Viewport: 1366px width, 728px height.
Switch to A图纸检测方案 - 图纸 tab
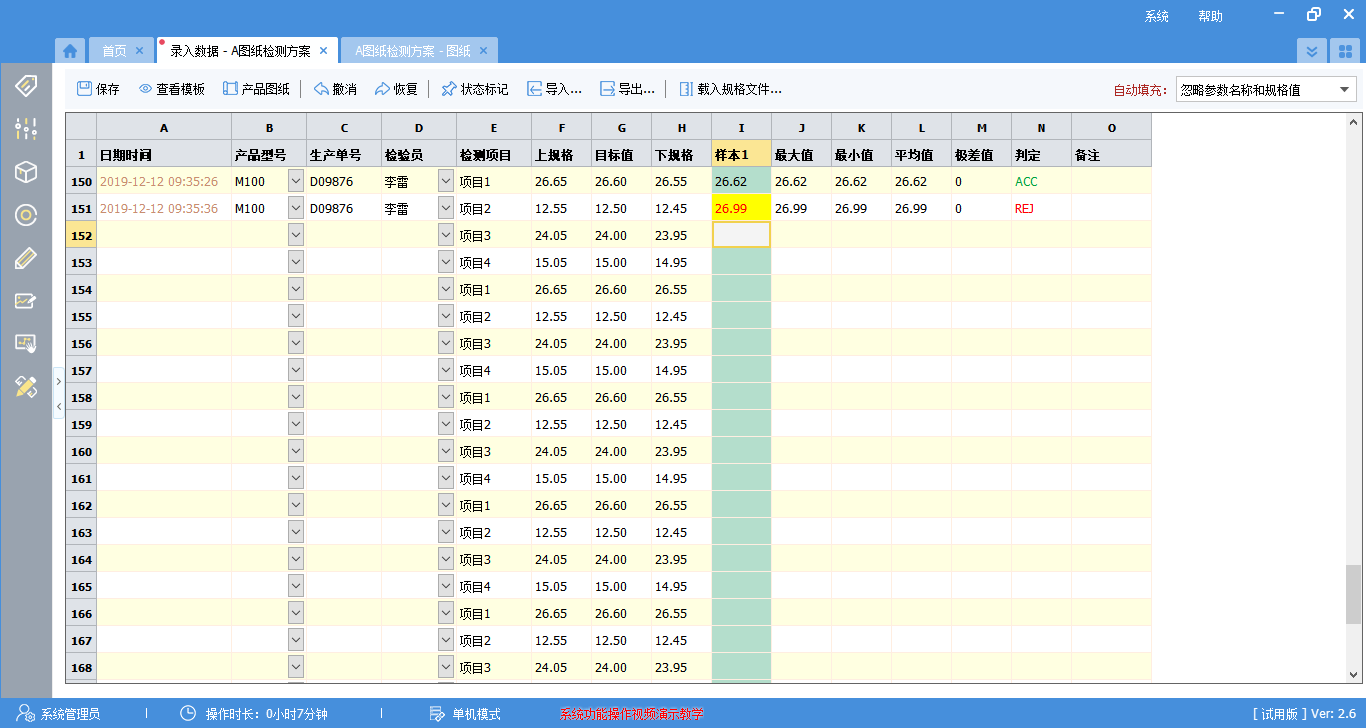tap(412, 51)
